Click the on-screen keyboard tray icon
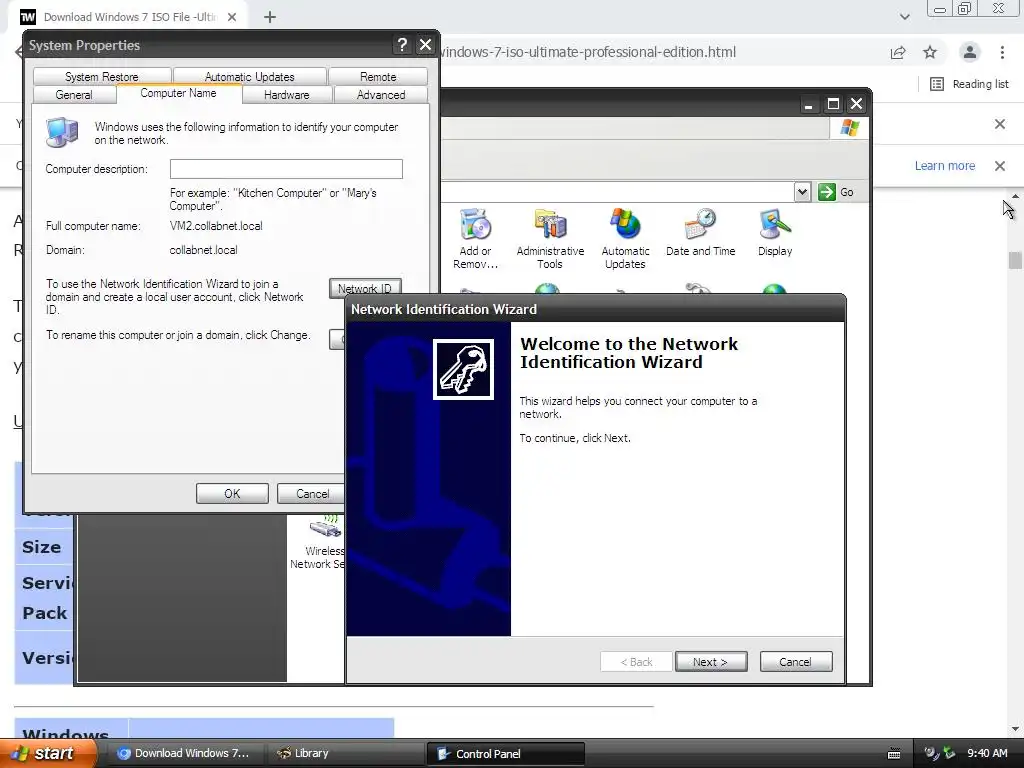This screenshot has width=1024, height=768. 894,754
